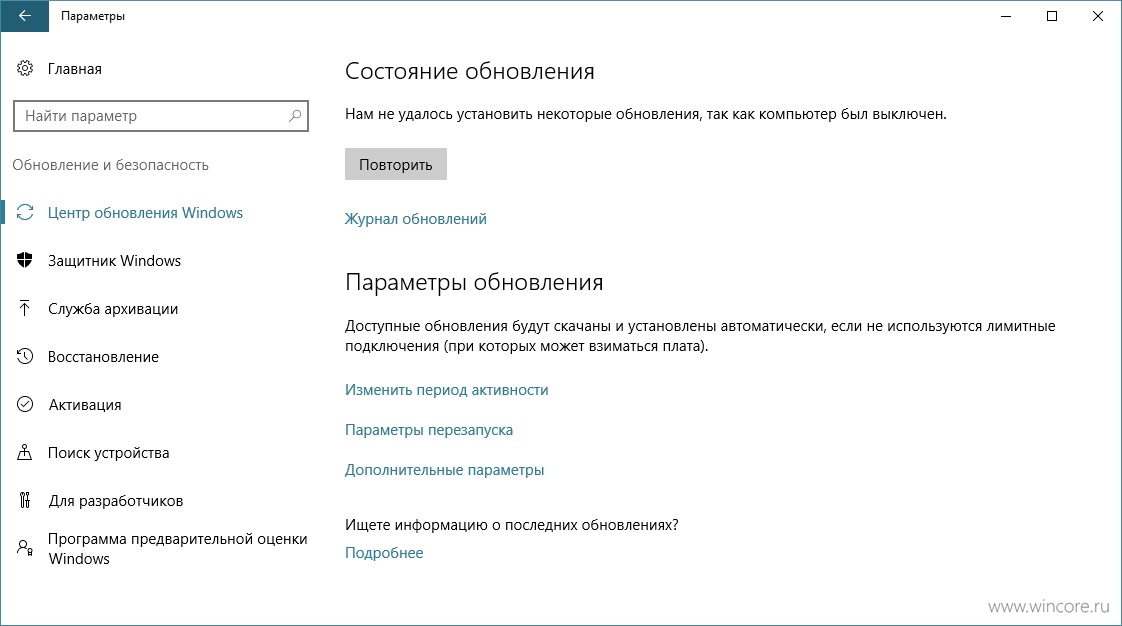Click the sync arrows icon for Центр обновления Windows

click(25, 212)
